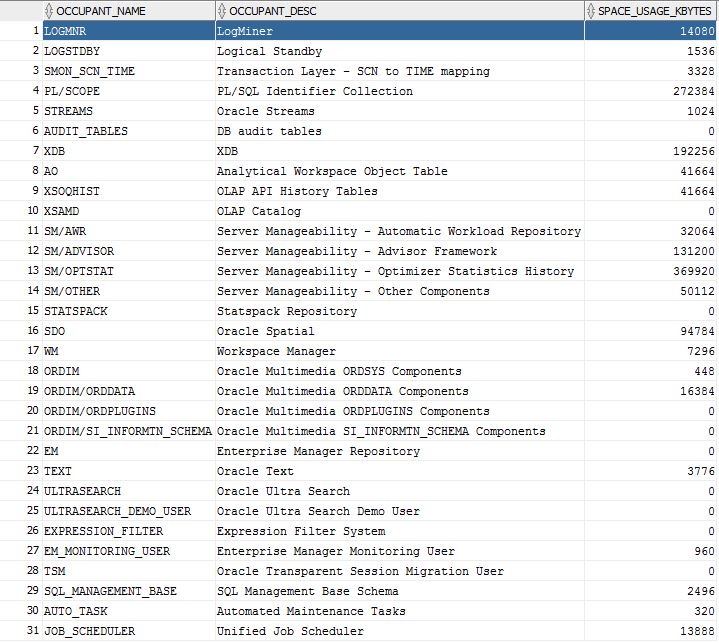Click the 'Workspace Manager' description cell
719x643 pixels.
coord(400,351)
